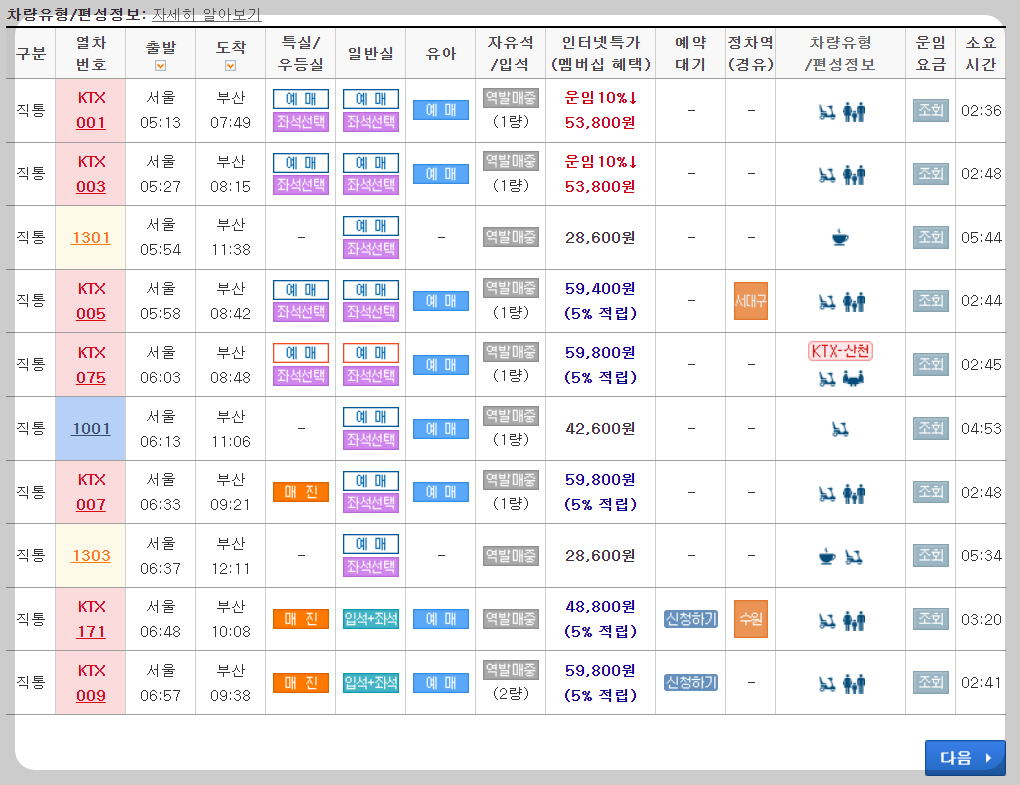The height and width of the screenshot is (785, 1020).
Task: Click the family seating icon in KTX 003 row
Action: point(853,176)
